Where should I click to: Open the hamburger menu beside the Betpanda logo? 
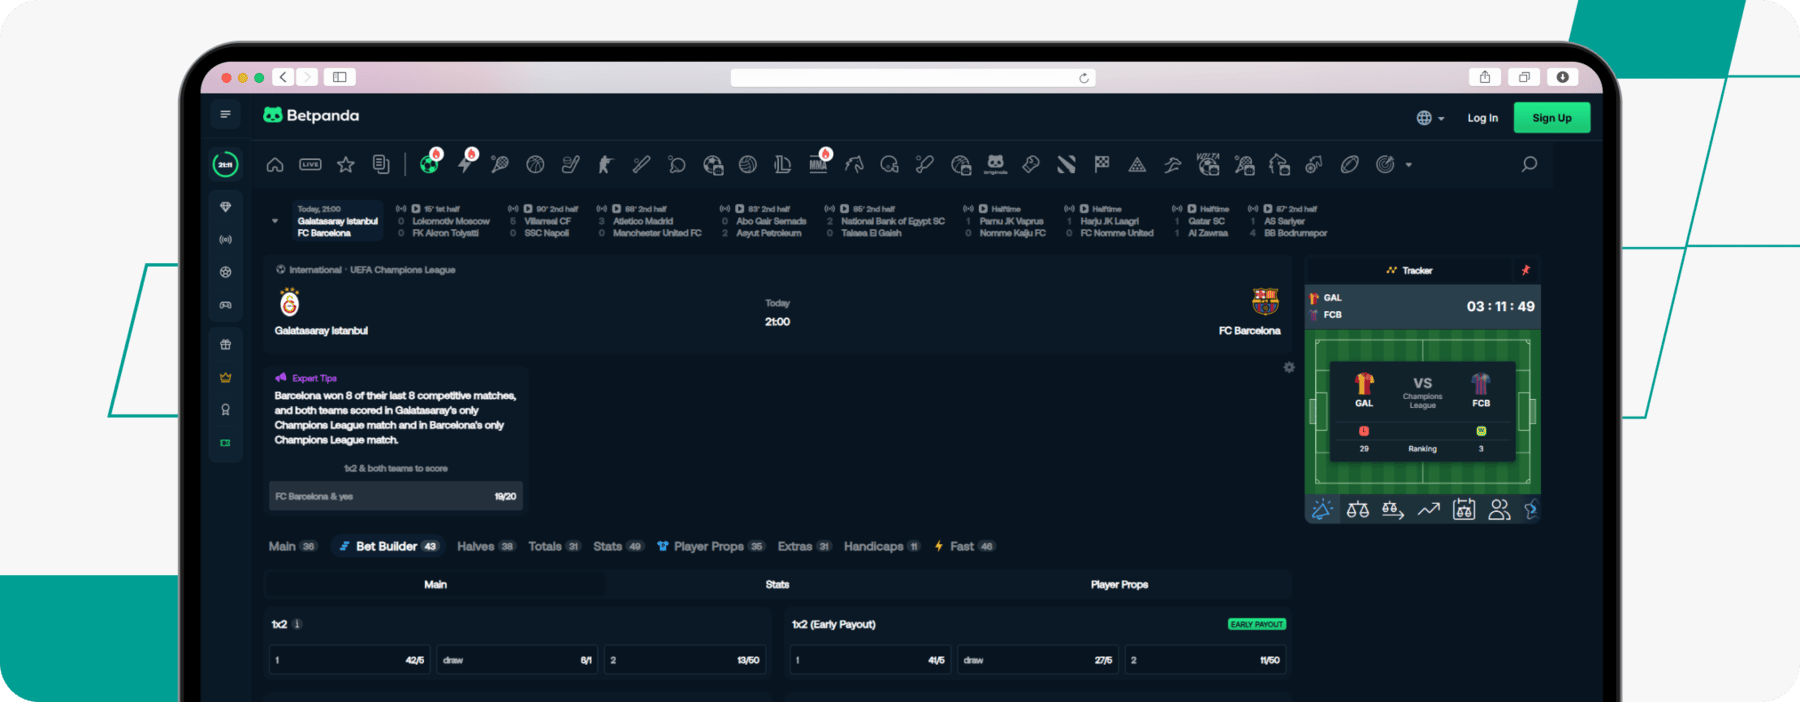pos(225,115)
